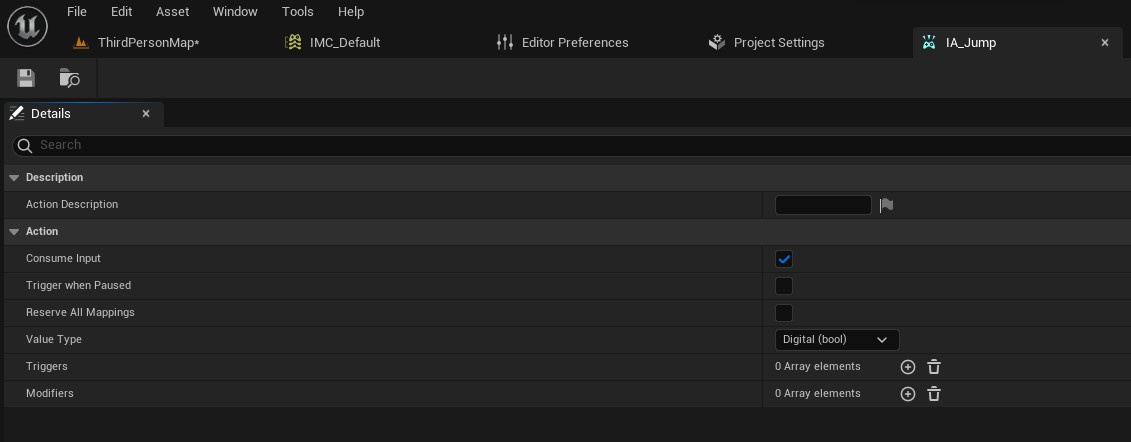Remove all Triggers array elements with trash icon
The width and height of the screenshot is (1131, 442).
tap(934, 367)
